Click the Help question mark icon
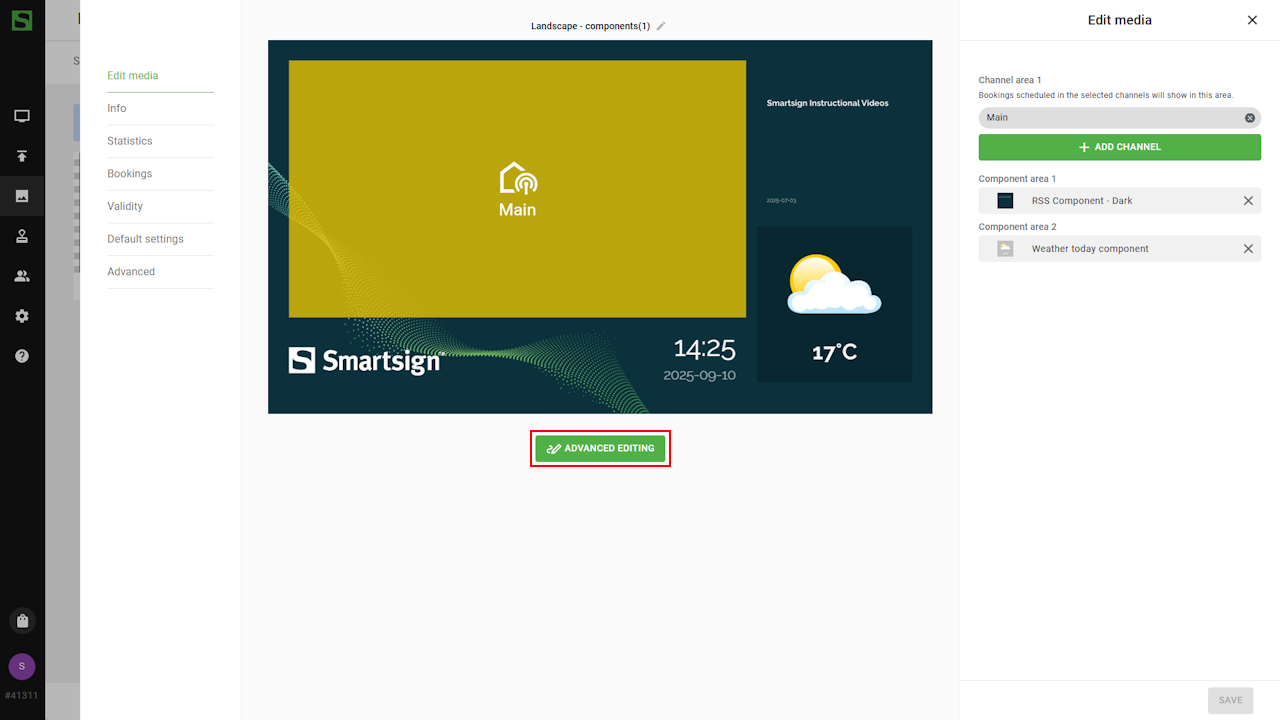 pyautogui.click(x=22, y=356)
